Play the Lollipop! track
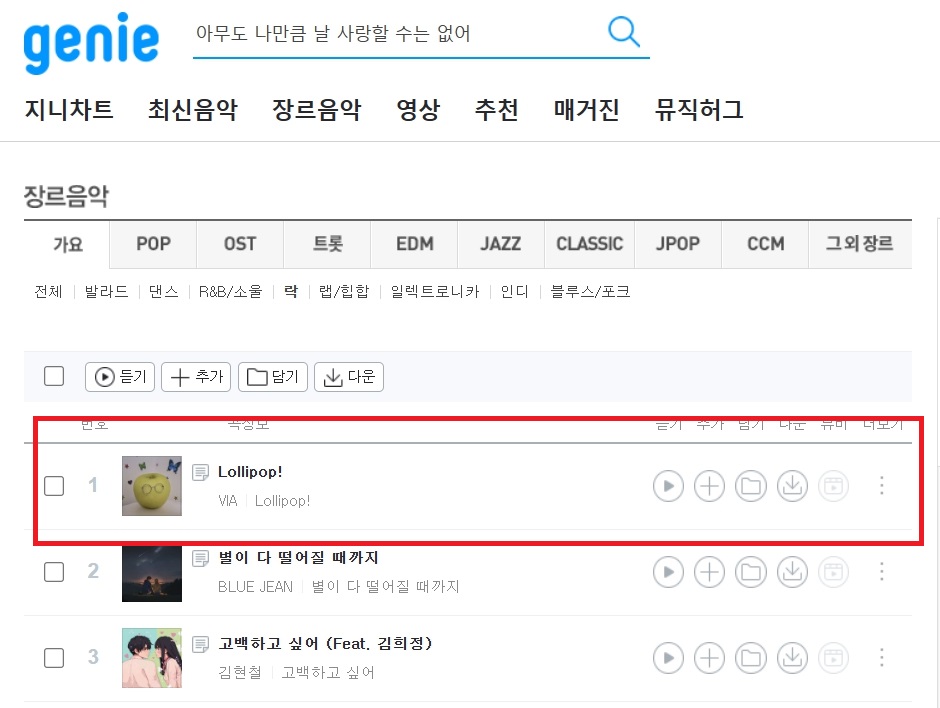This screenshot has height=708, width=940. (x=668, y=486)
